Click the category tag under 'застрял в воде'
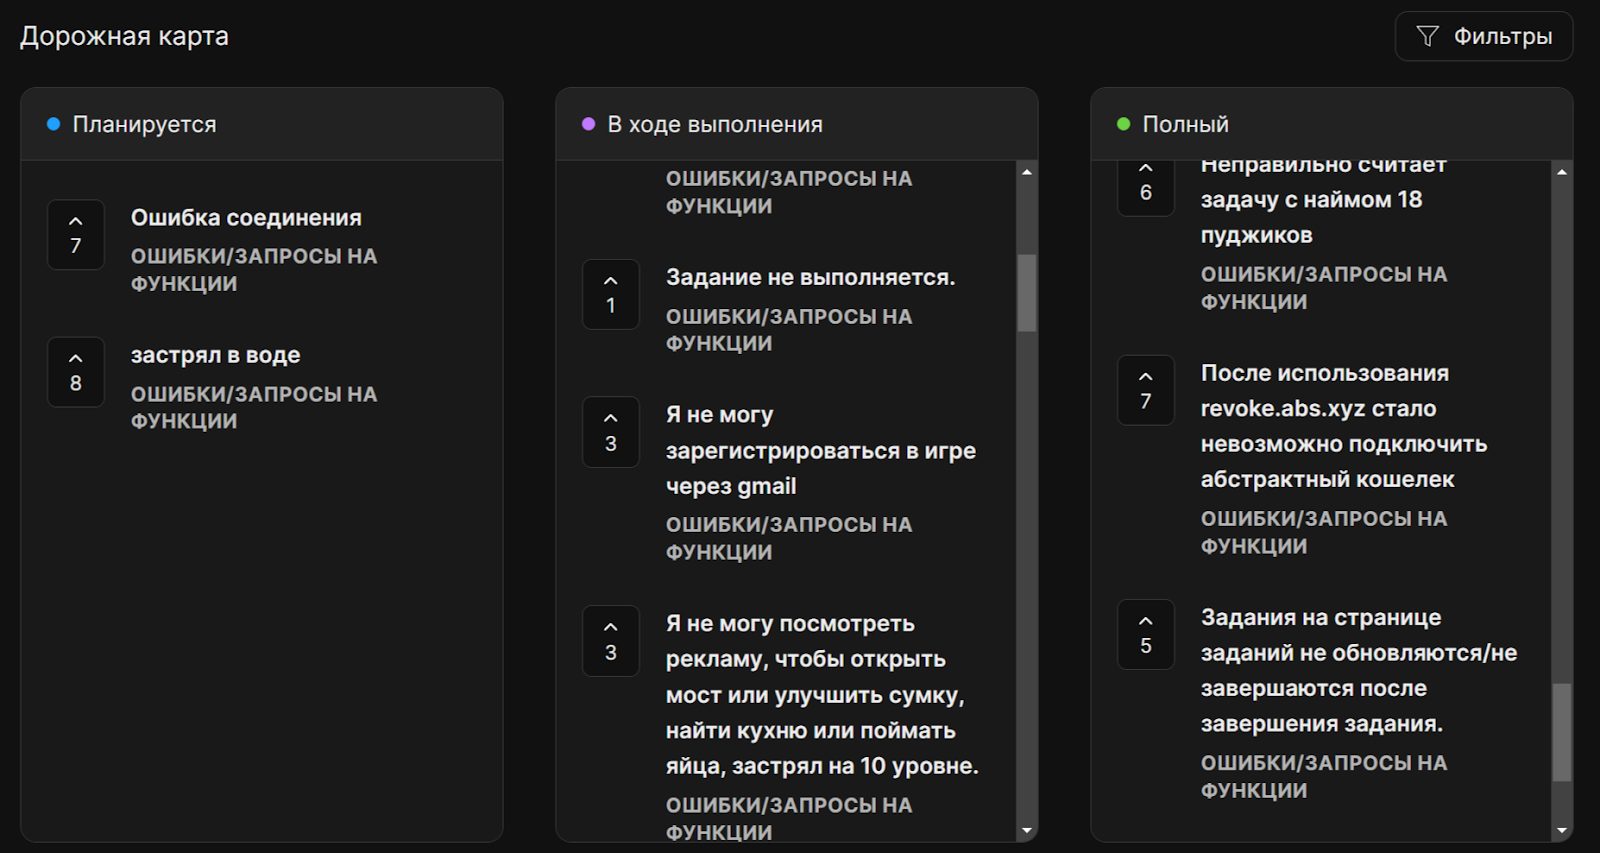Viewport: 1600px width, 853px height. click(254, 408)
